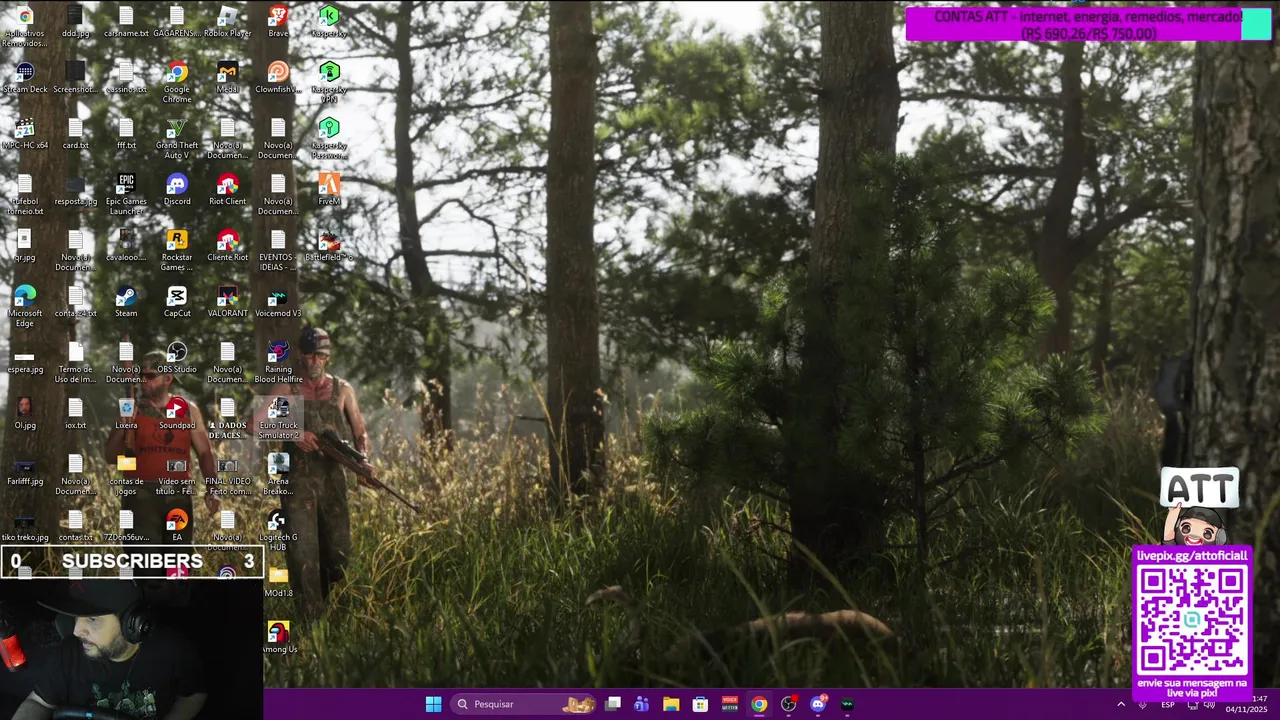Open Discord from the taskbar

click(x=818, y=704)
